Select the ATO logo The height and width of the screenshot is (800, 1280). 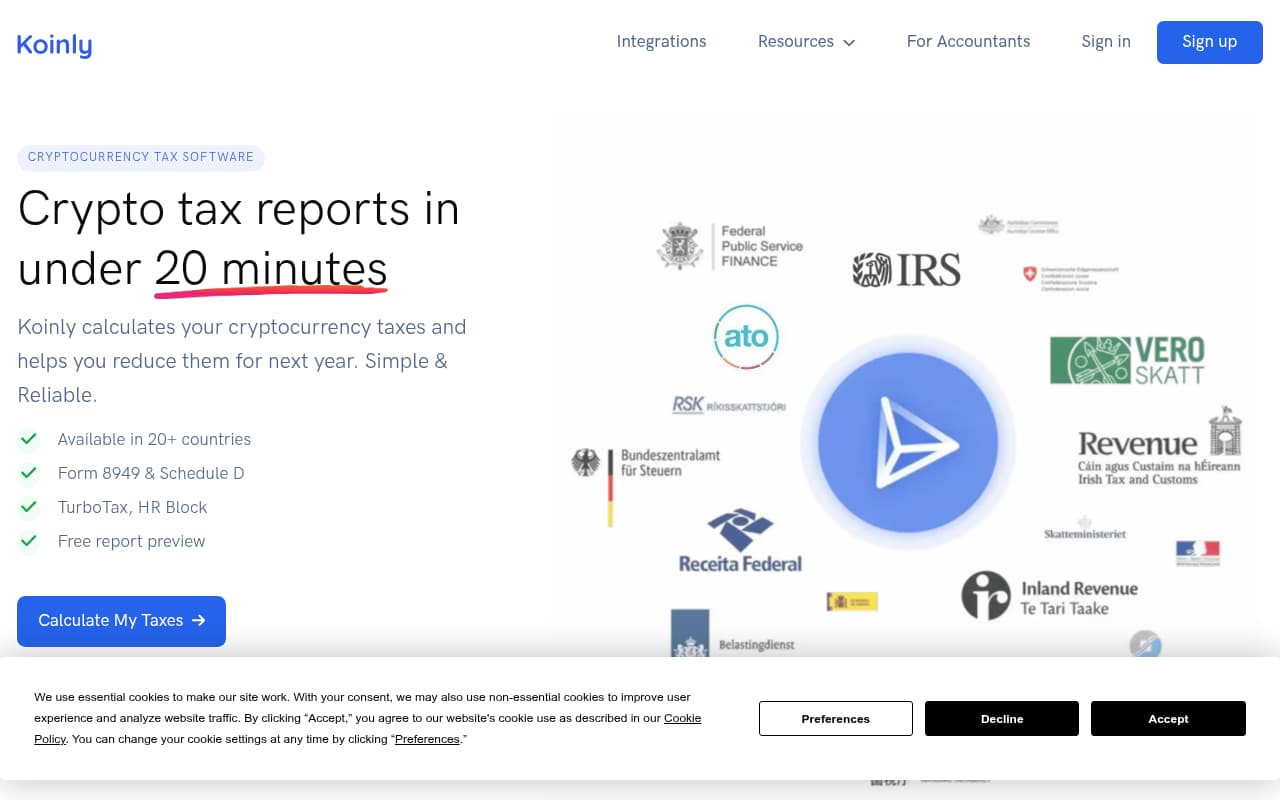click(746, 337)
